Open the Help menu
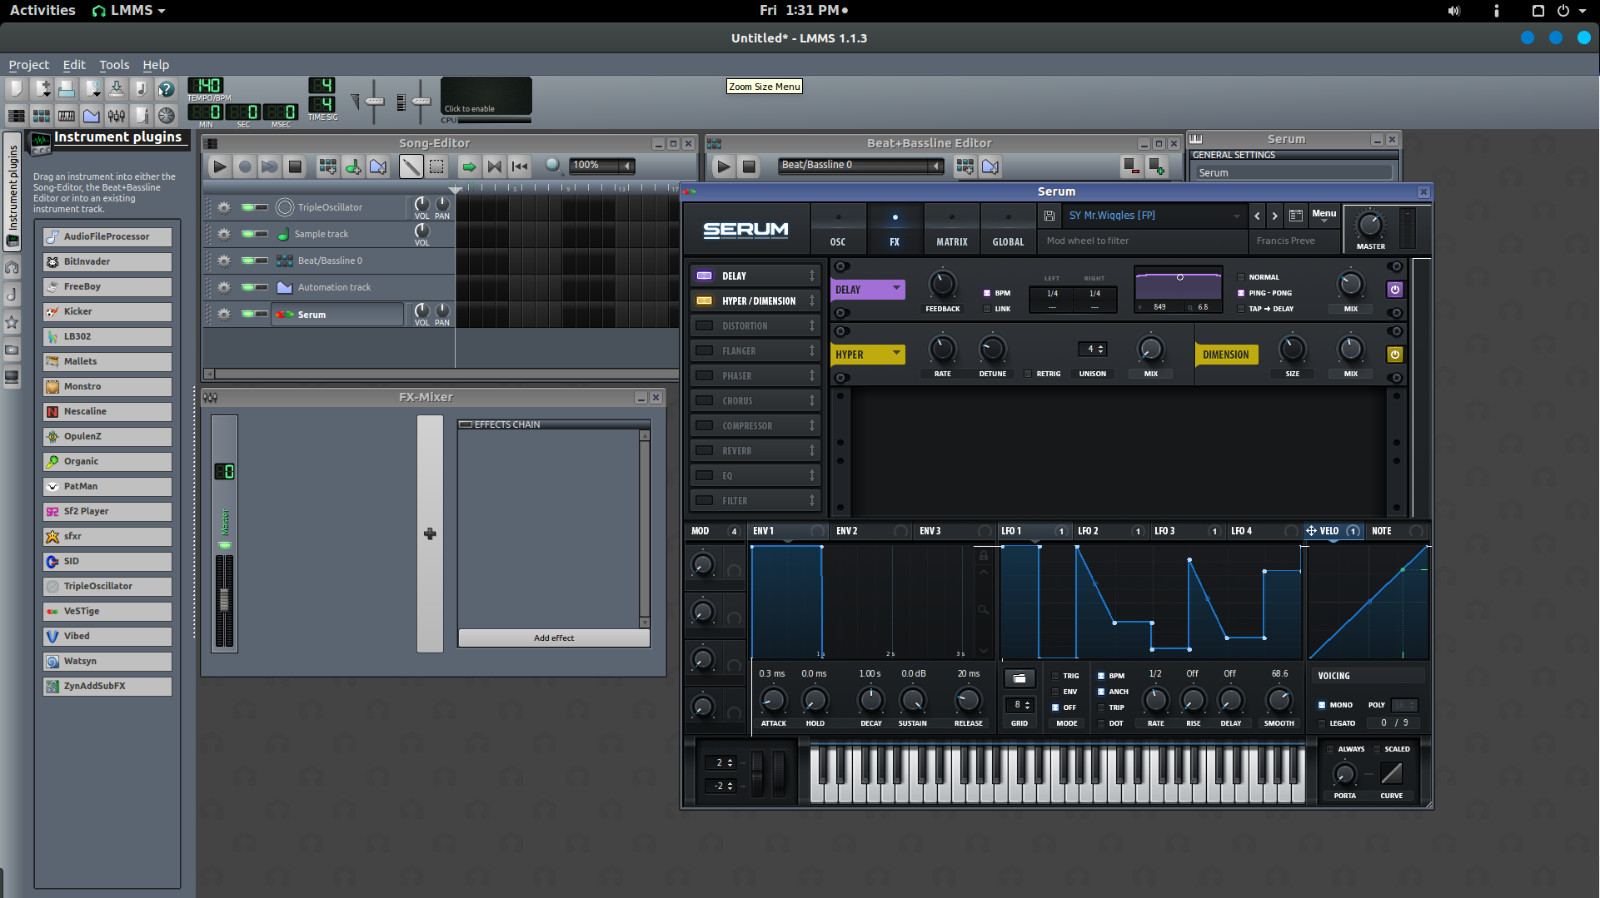Image resolution: width=1600 pixels, height=898 pixels. click(156, 65)
